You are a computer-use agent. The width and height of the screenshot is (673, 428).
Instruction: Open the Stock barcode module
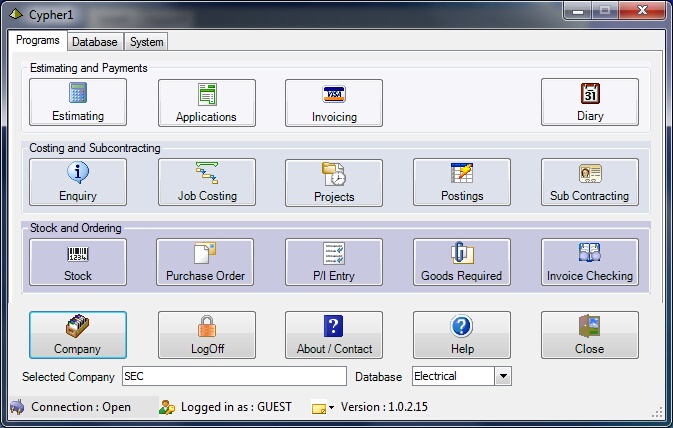click(78, 262)
